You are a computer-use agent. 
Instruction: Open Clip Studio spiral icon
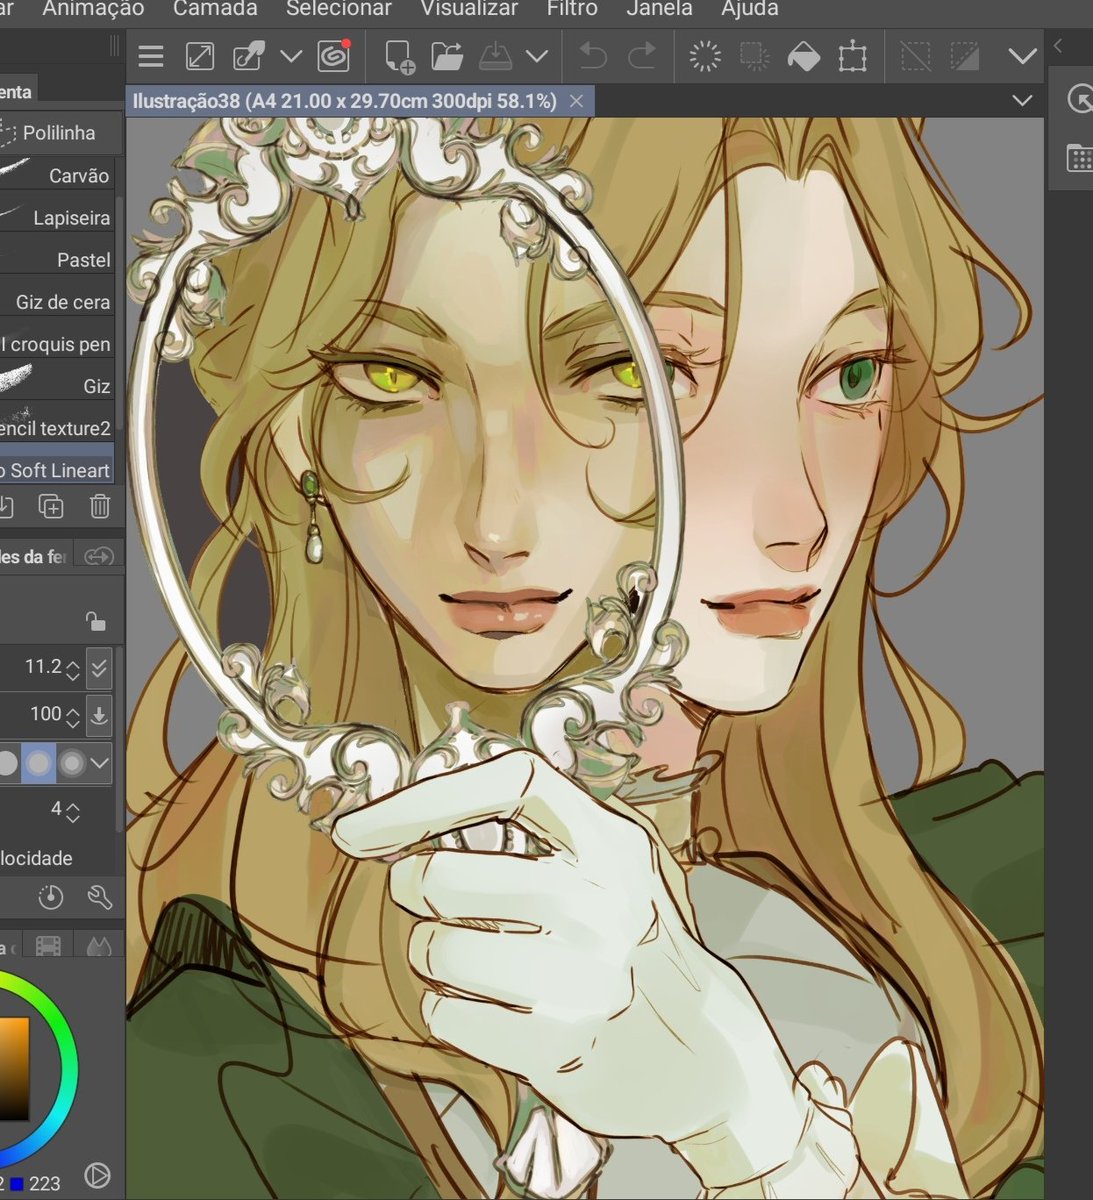pos(334,55)
